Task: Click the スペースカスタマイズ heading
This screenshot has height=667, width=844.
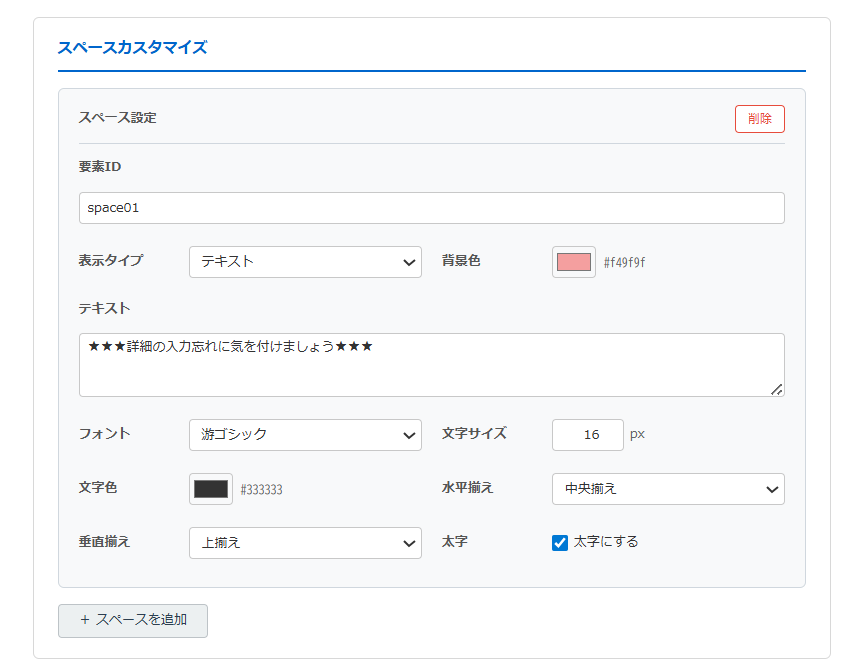Action: tap(132, 47)
